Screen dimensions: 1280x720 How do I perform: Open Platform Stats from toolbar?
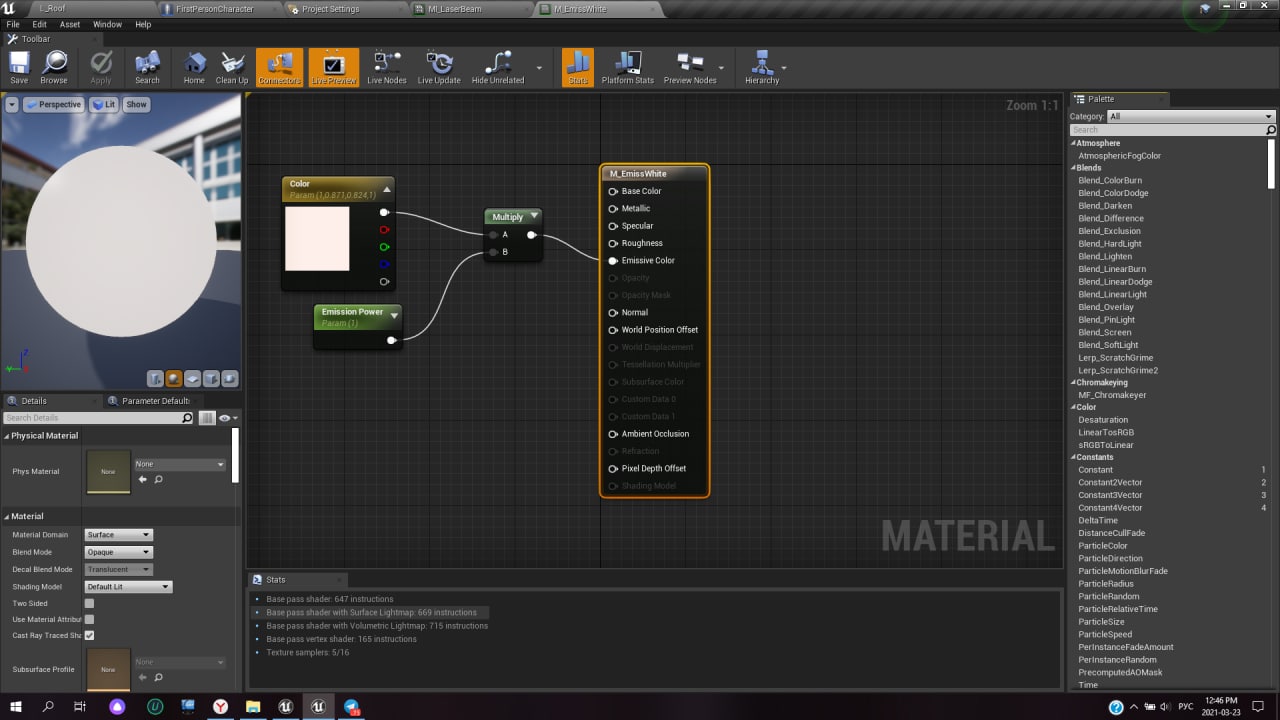click(627, 67)
